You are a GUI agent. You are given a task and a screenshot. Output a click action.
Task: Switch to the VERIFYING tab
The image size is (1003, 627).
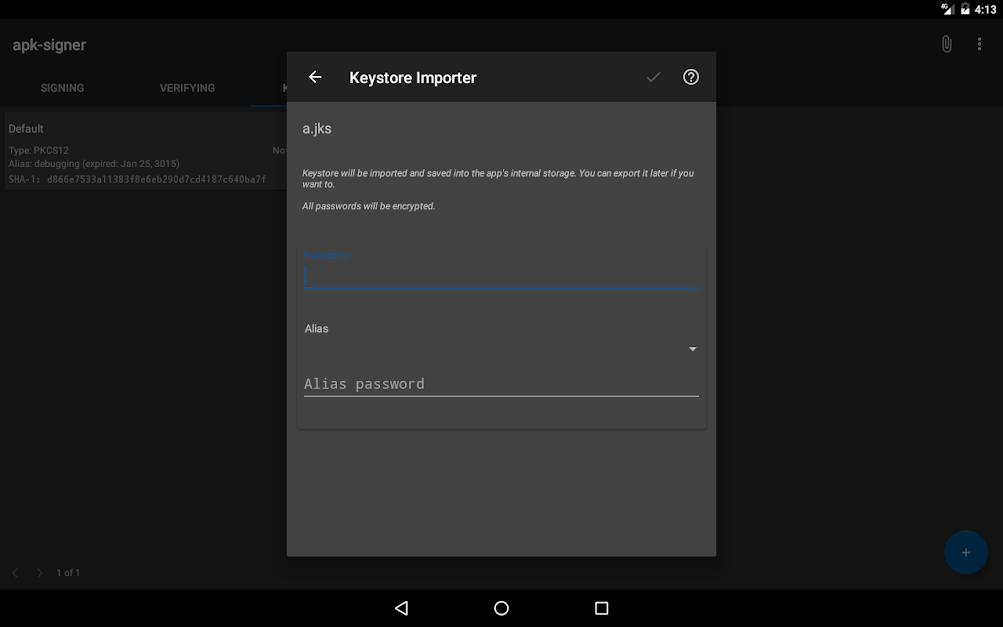[187, 88]
